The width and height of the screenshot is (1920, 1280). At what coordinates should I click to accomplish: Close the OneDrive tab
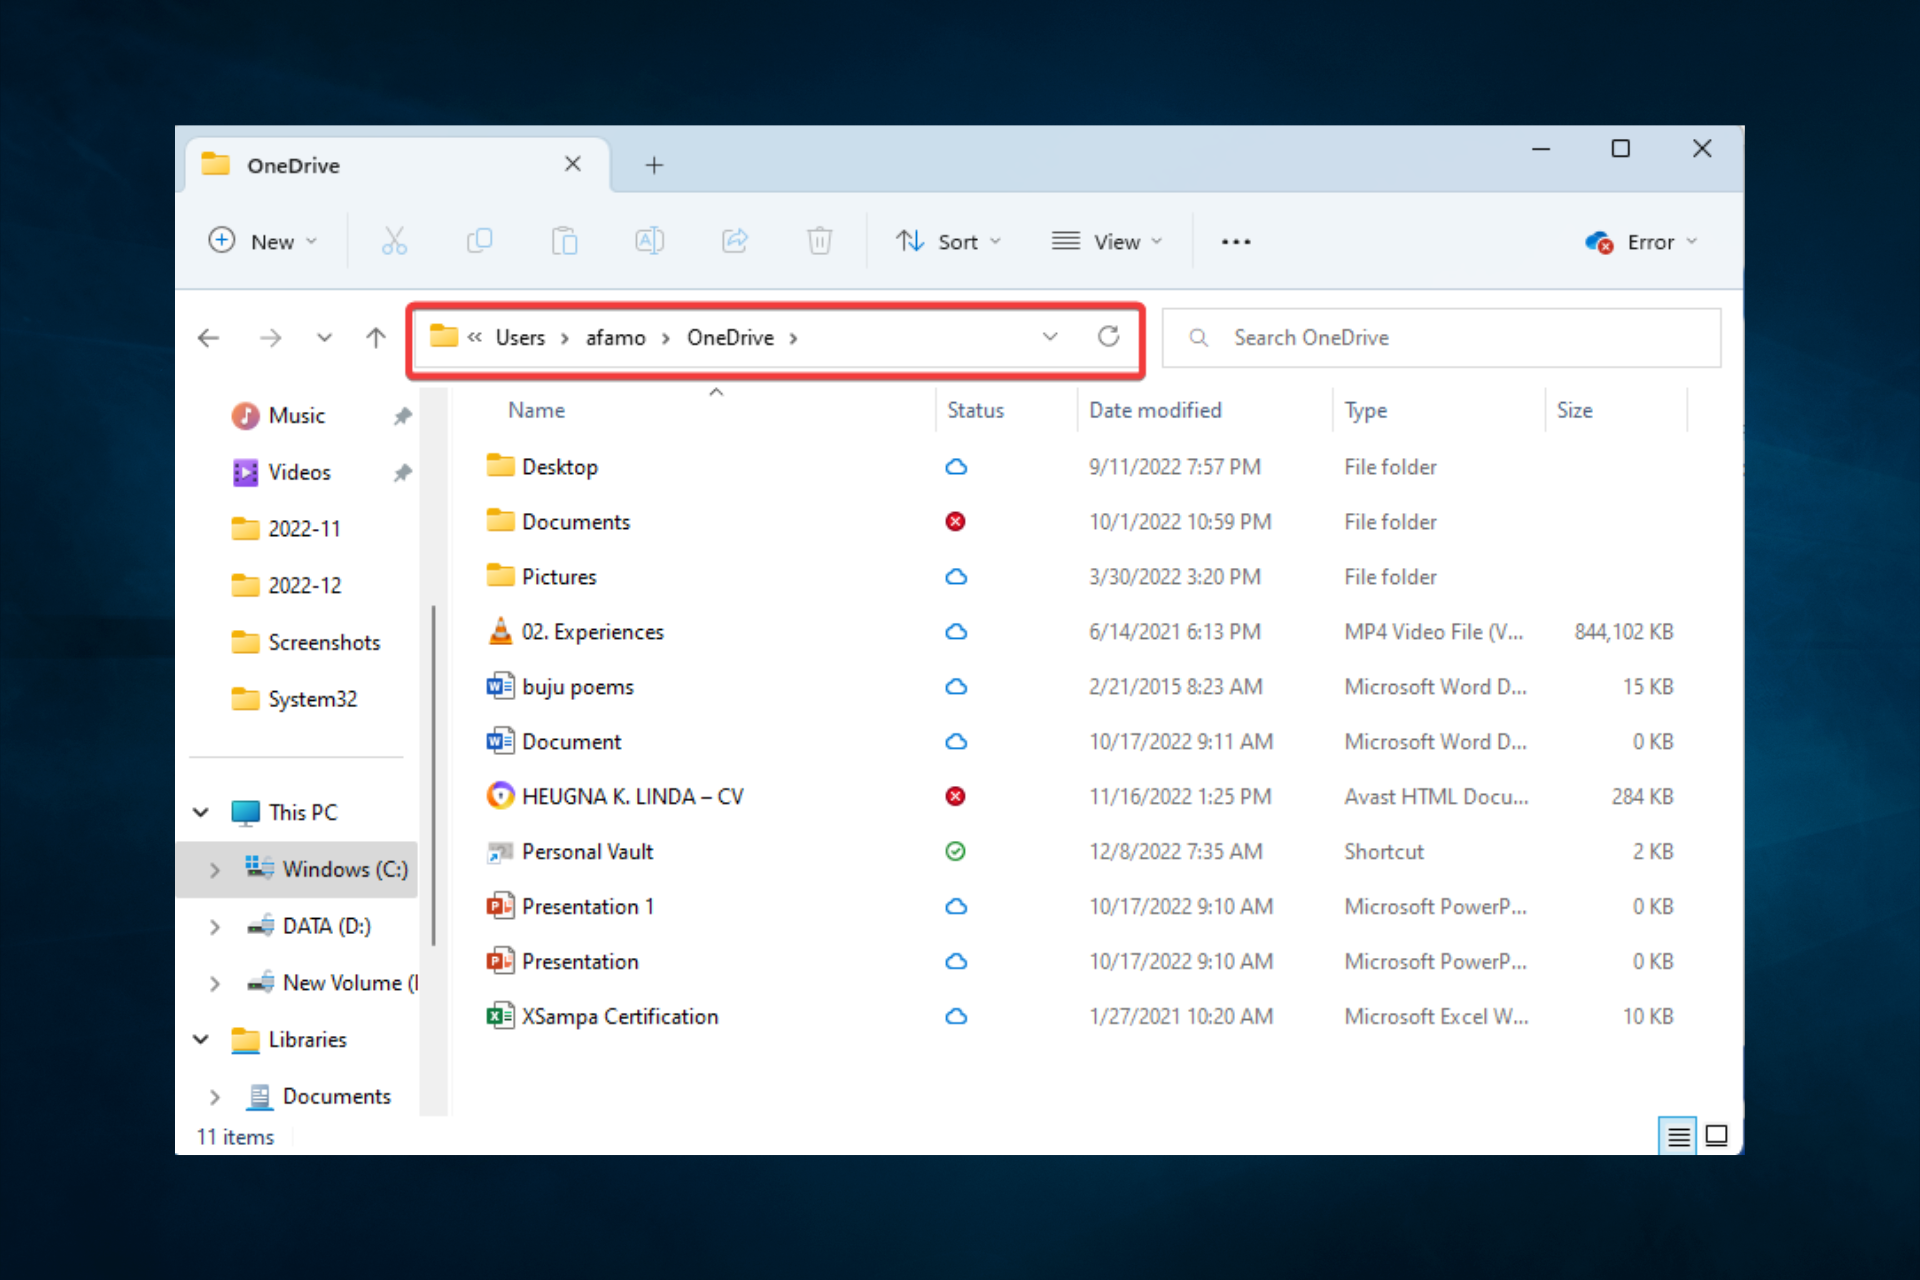coord(573,164)
